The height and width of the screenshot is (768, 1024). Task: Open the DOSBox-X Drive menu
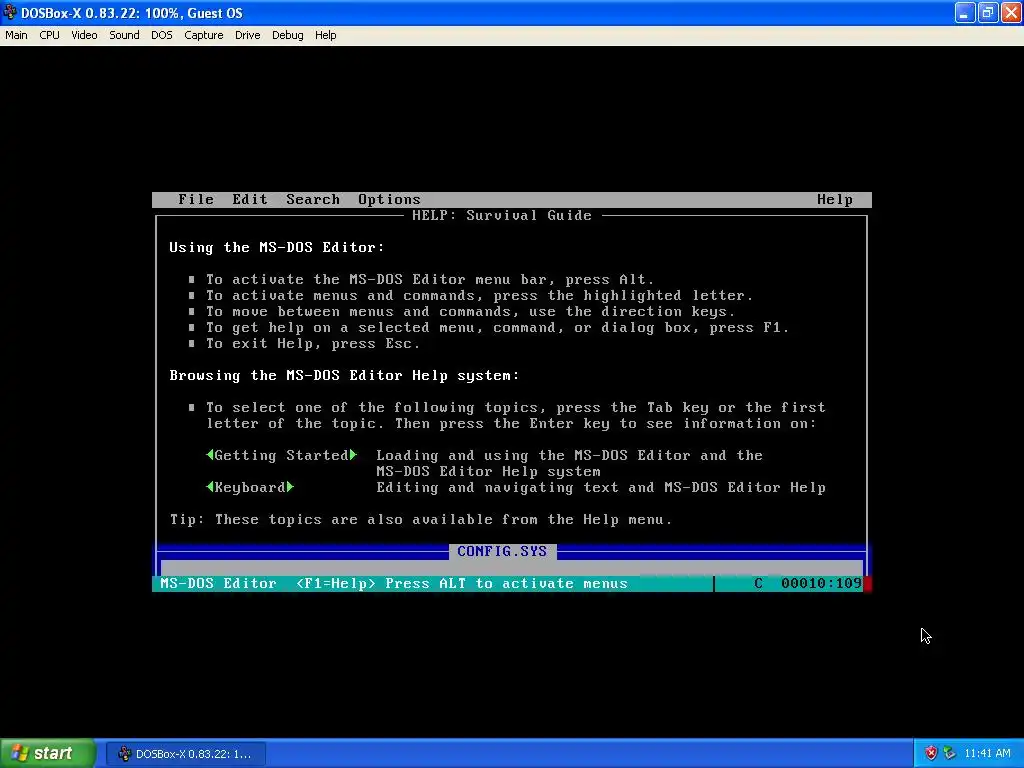point(248,35)
